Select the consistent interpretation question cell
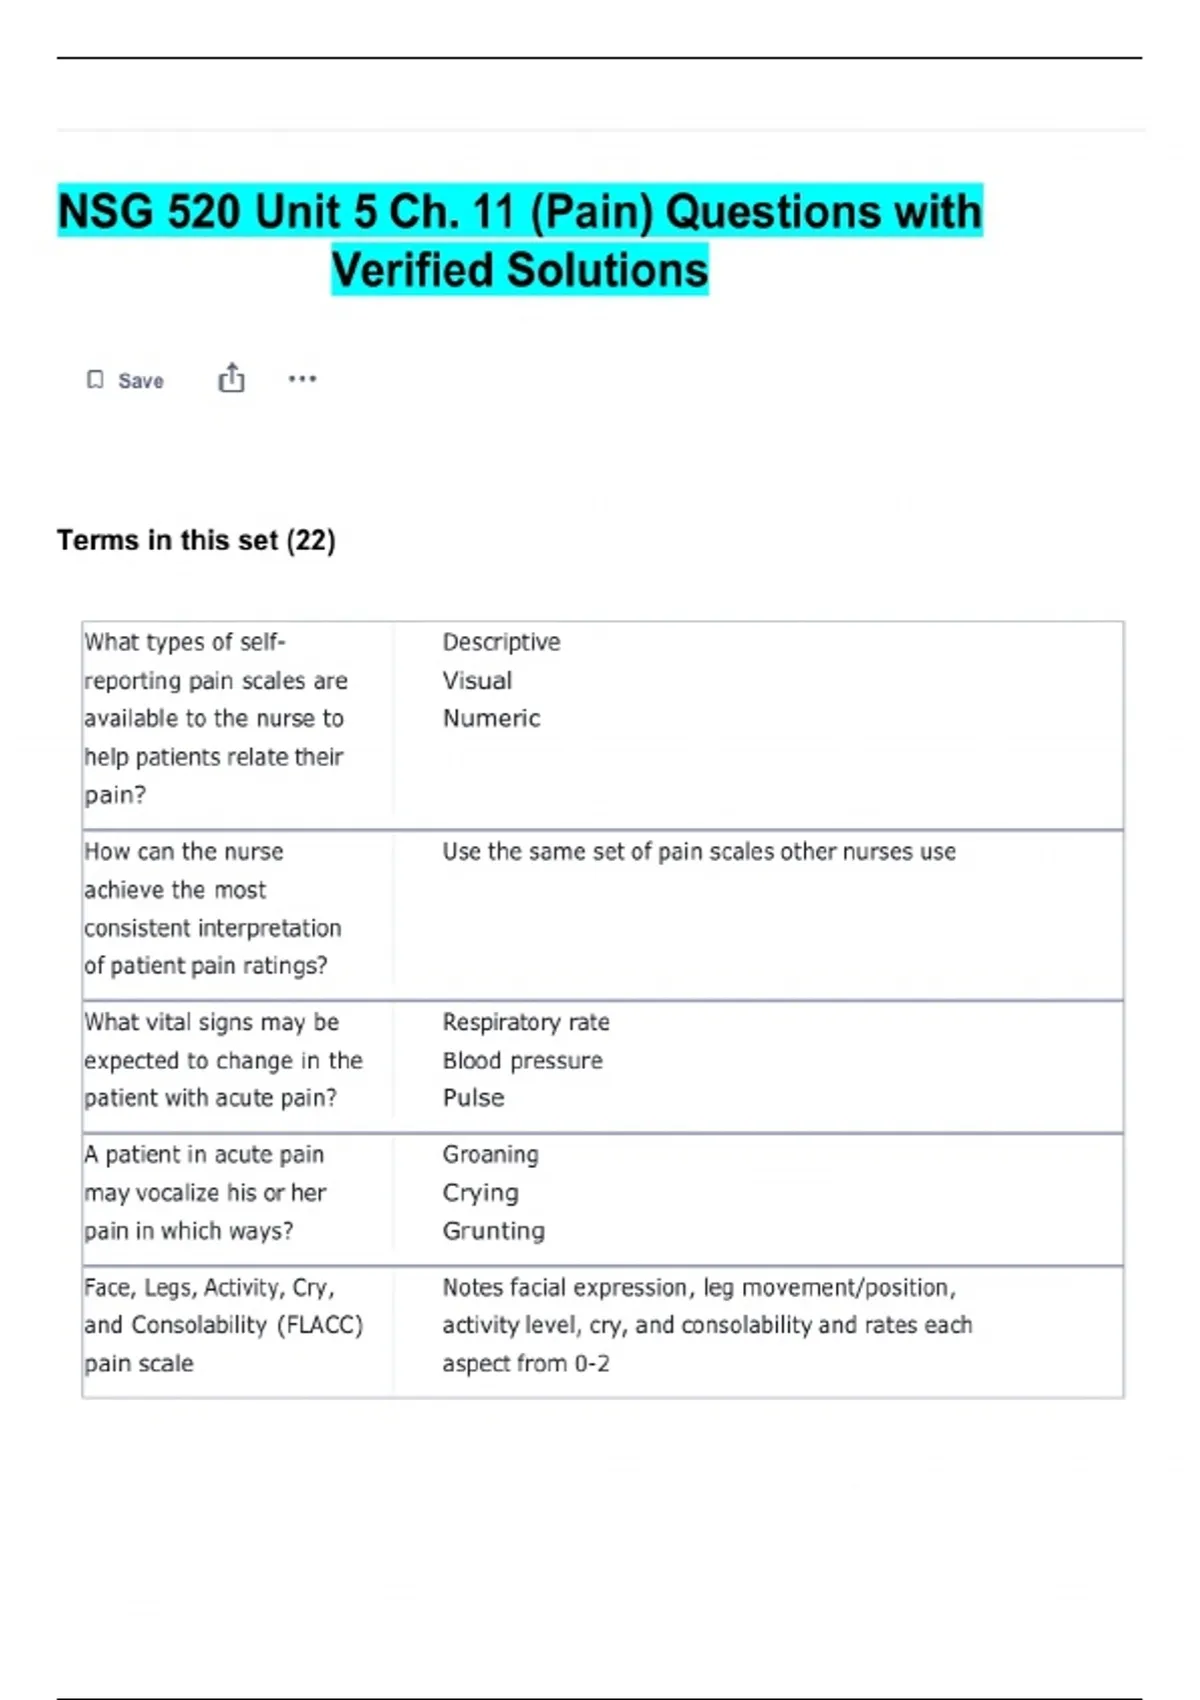 212,909
